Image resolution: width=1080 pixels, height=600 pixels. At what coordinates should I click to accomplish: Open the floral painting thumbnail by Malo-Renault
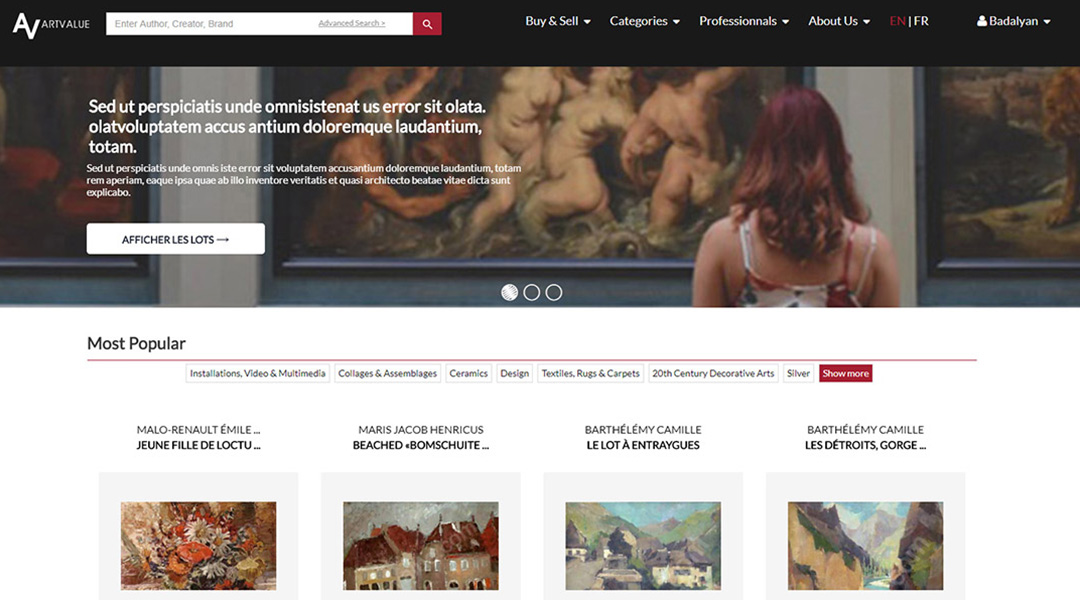coord(198,545)
